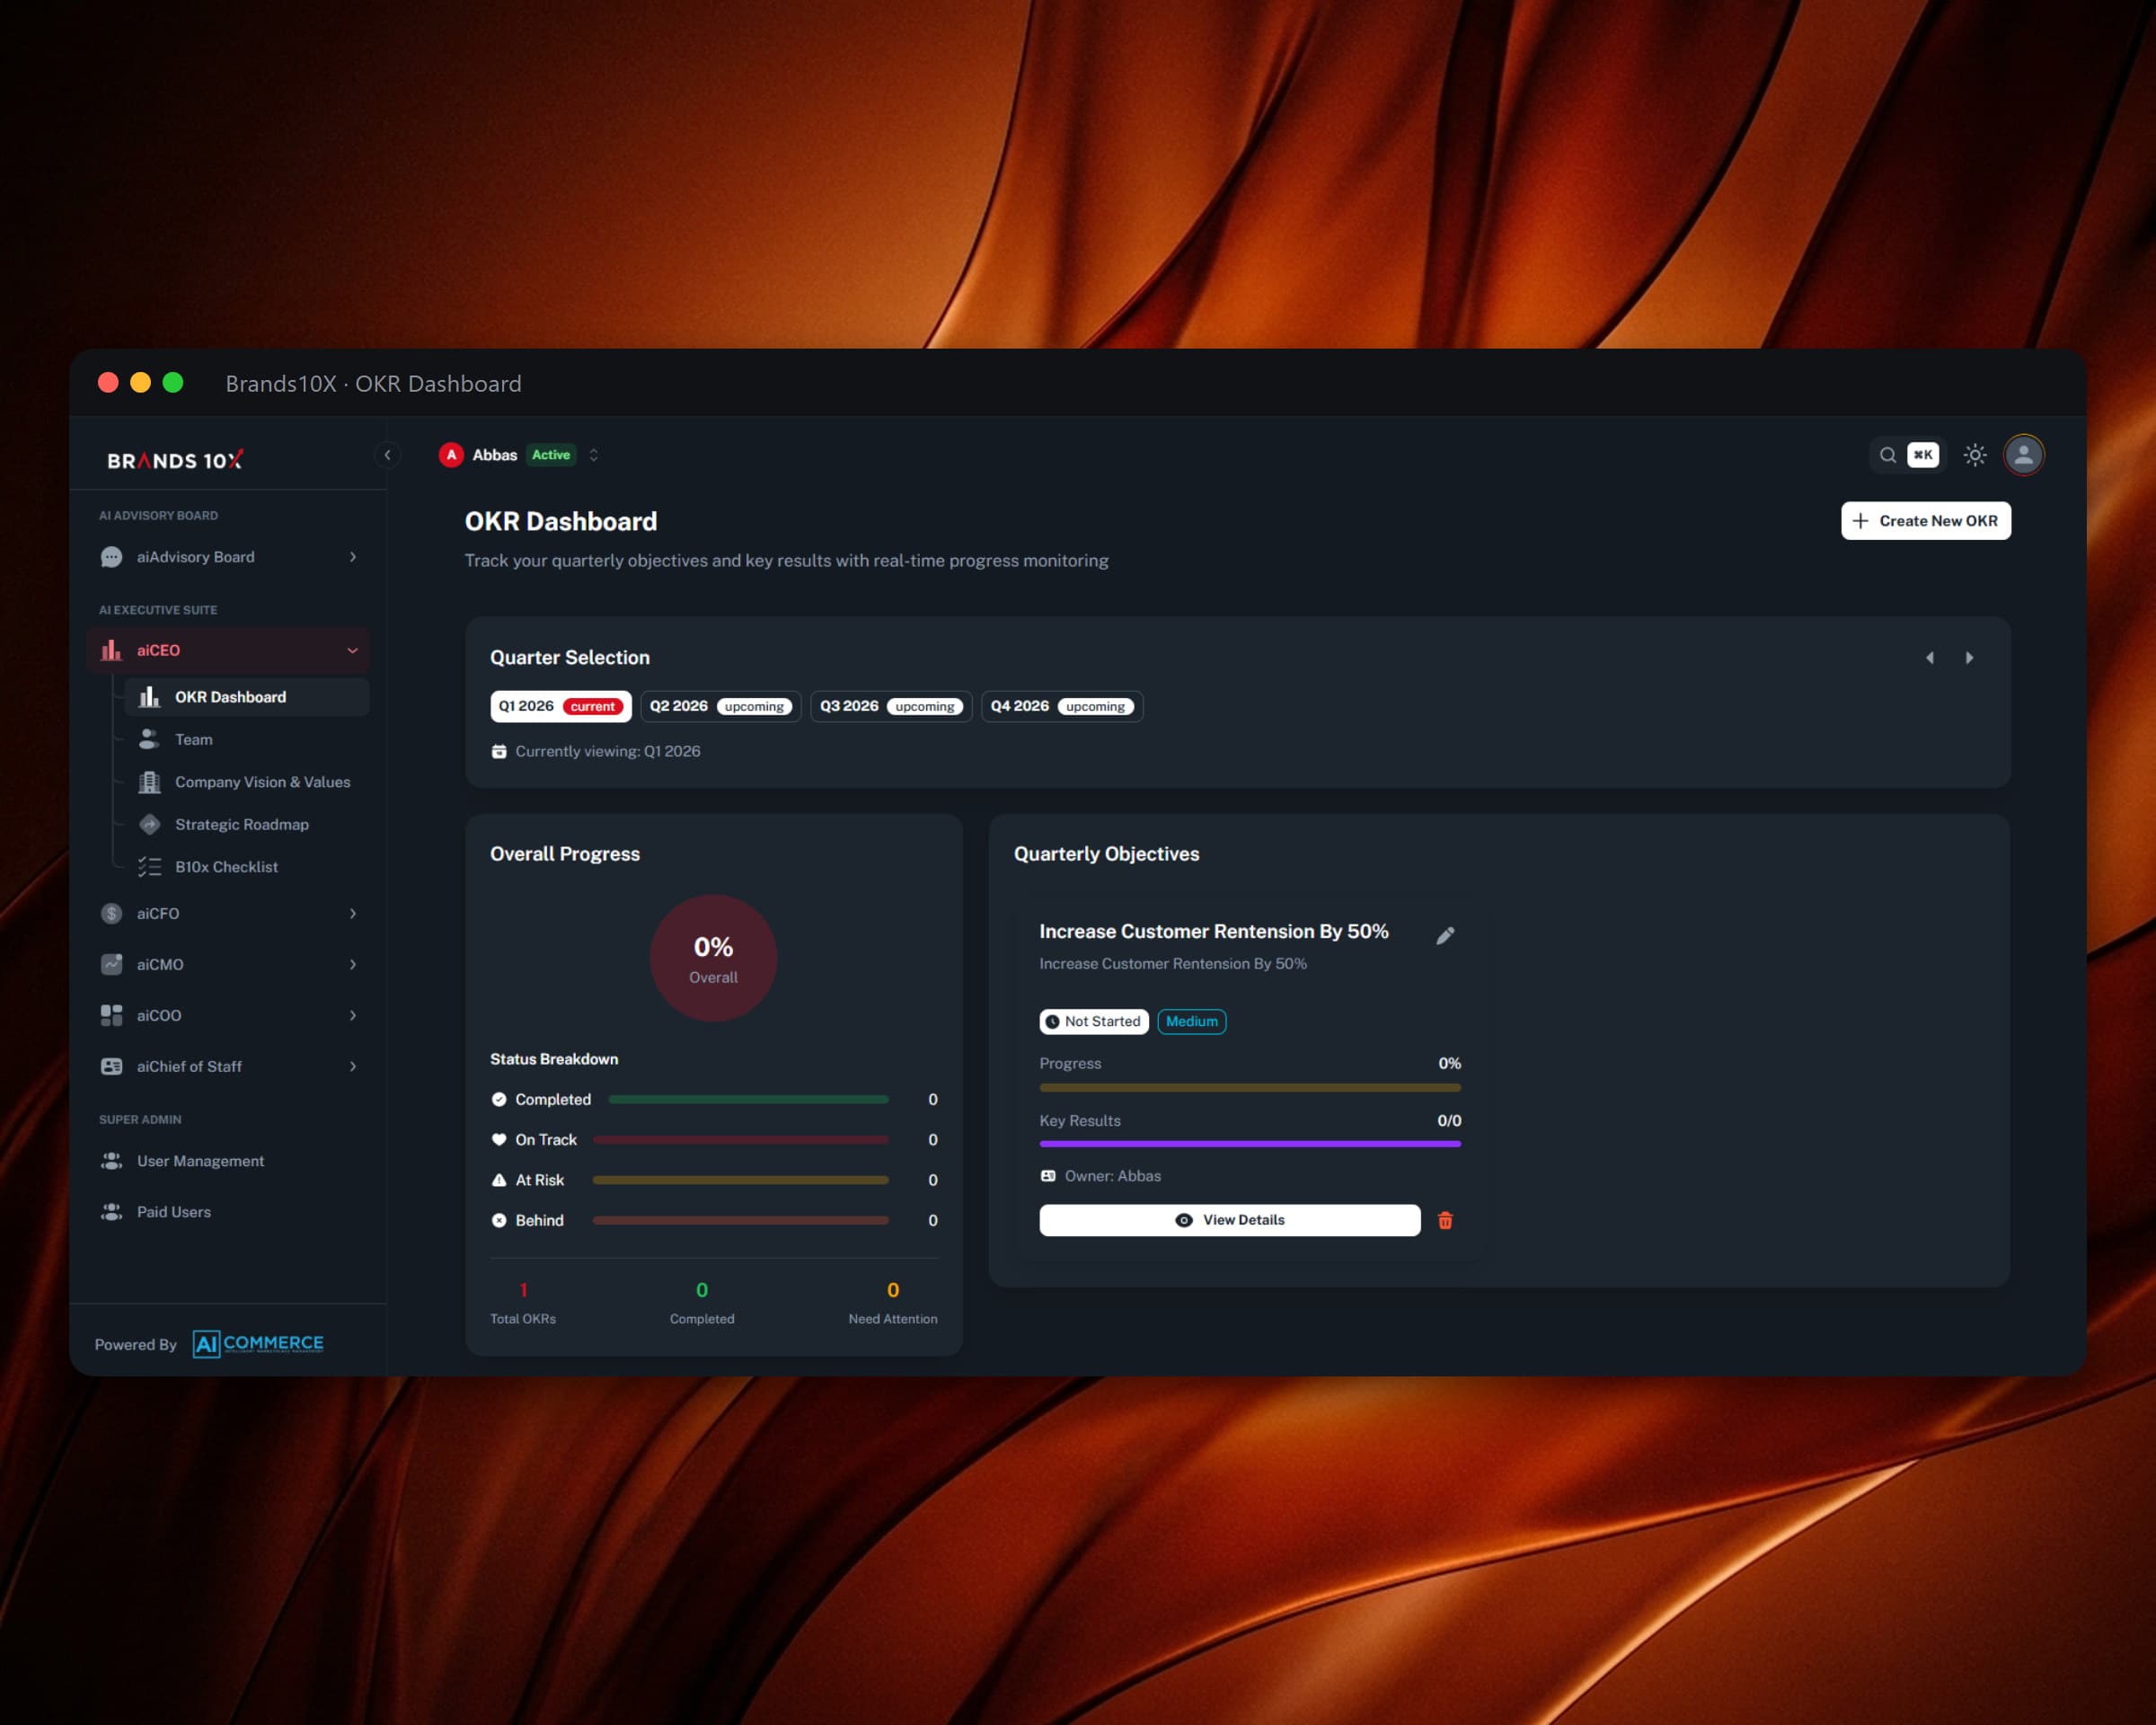Click the Create New OKR button
This screenshot has height=1725, width=2156.
[x=1926, y=521]
